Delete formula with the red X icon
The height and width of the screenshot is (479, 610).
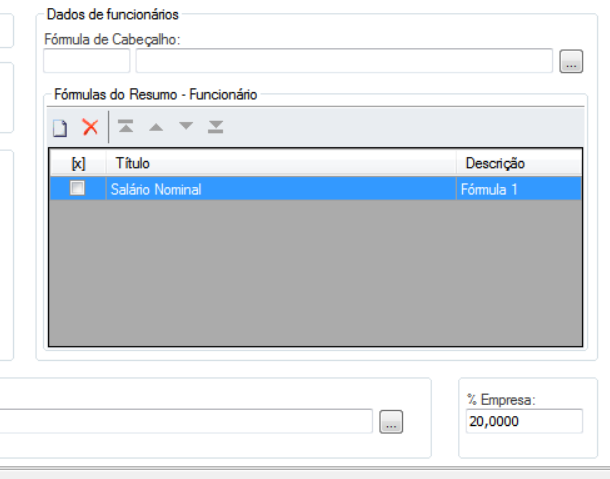pyautogui.click(x=90, y=127)
